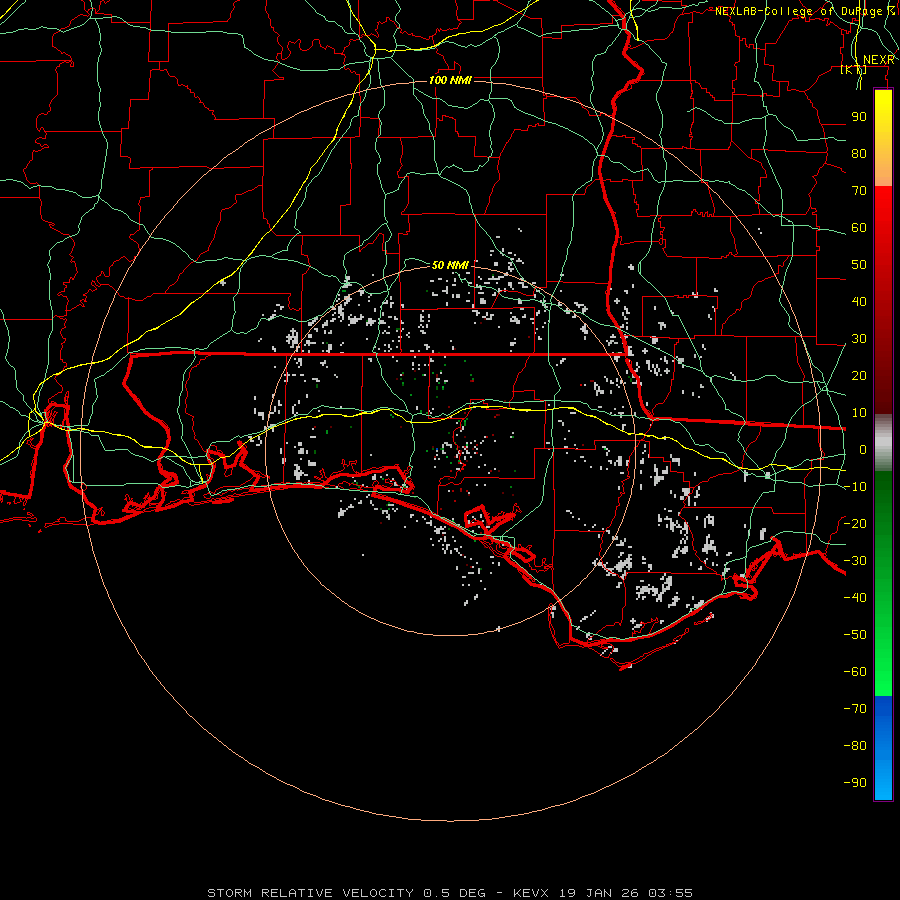
Task: Click the "KEVX" radar station identifier
Action: 531,893
